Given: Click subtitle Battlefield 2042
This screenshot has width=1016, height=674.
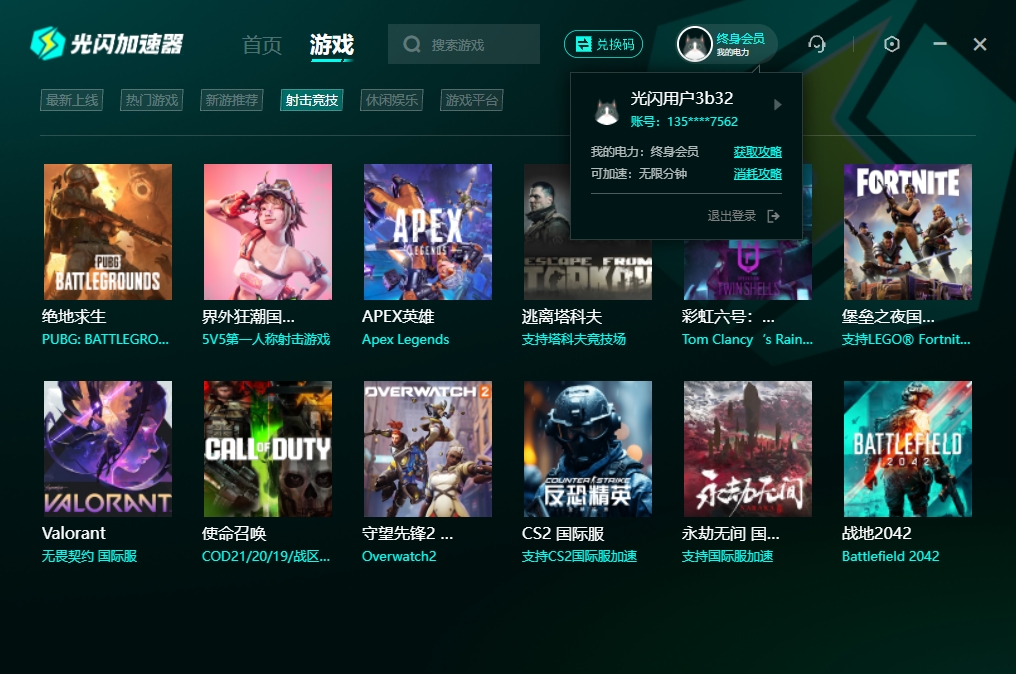Looking at the screenshot, I should click(x=890, y=556).
